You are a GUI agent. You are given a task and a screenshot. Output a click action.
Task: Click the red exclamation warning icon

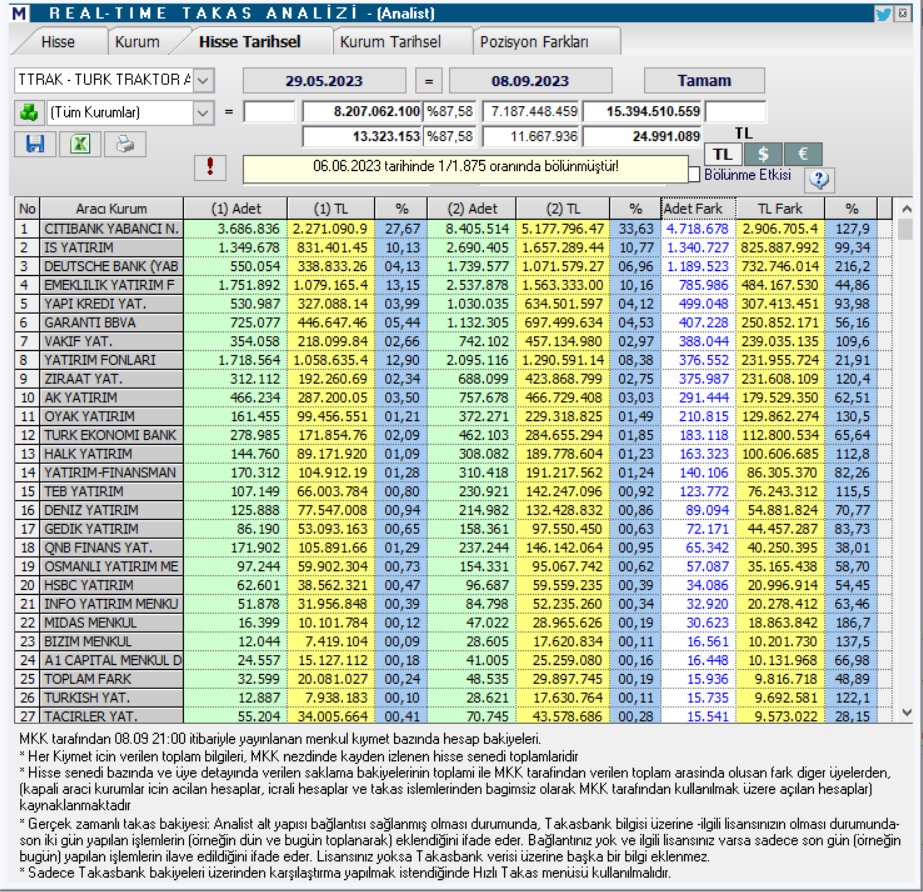tap(210, 167)
